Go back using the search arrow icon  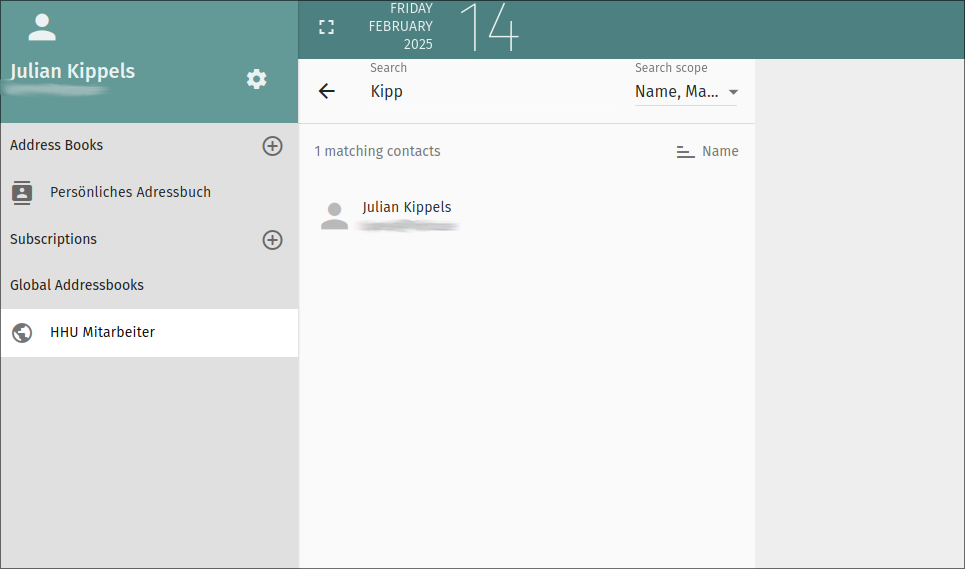(x=326, y=91)
